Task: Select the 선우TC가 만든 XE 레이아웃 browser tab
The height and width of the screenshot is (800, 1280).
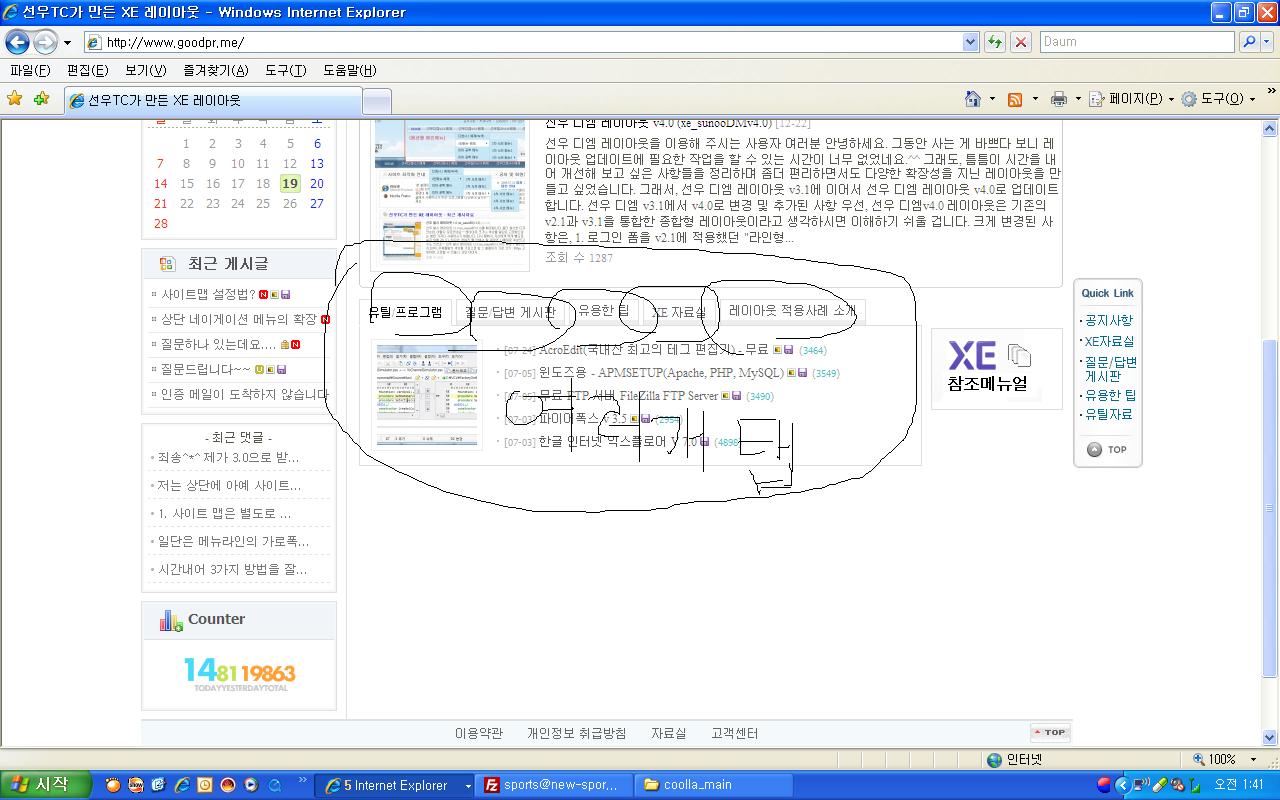Action: (x=212, y=101)
